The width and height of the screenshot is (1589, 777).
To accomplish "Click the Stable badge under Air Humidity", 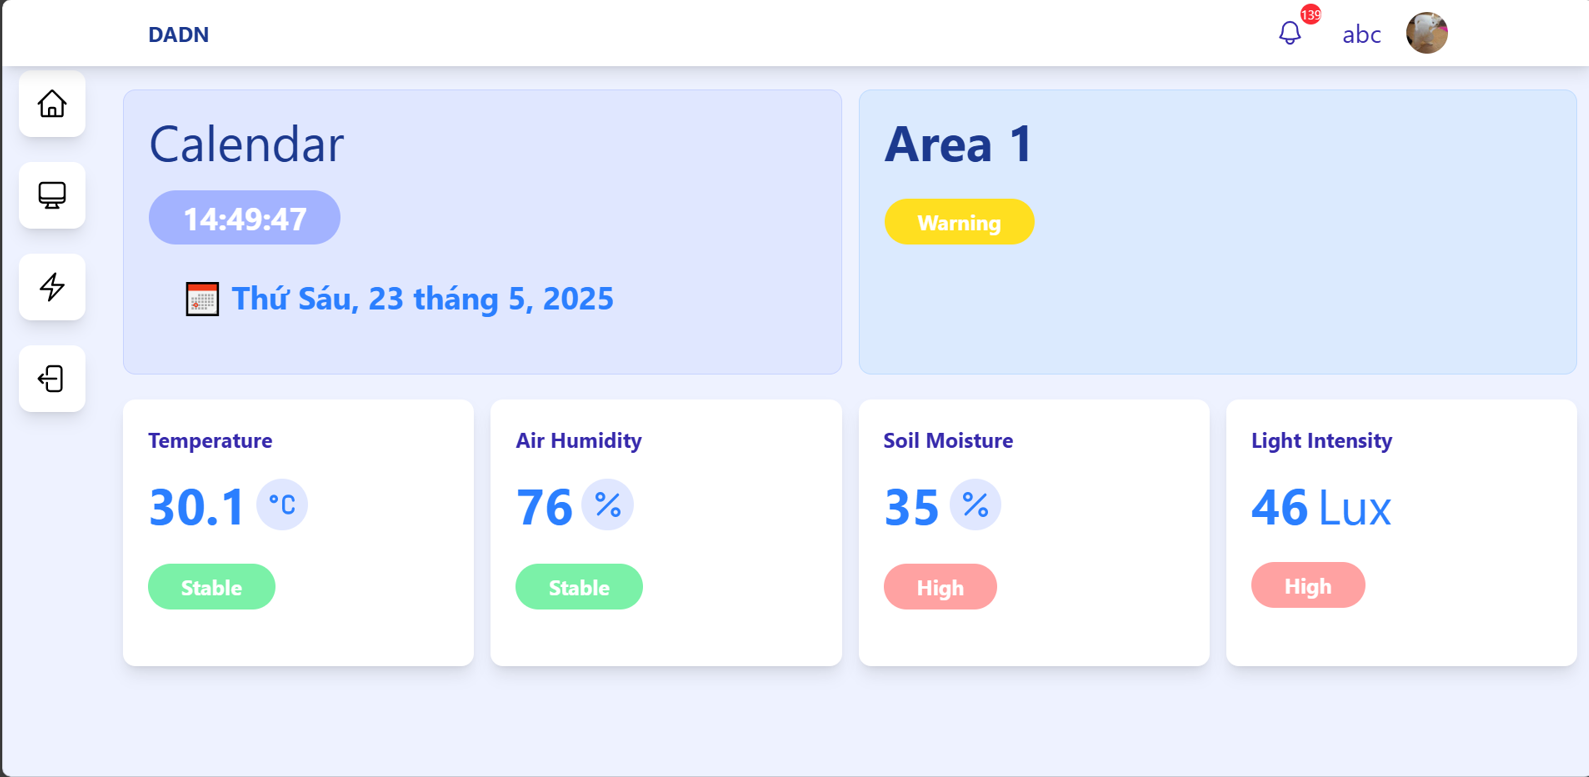I will coord(578,587).
